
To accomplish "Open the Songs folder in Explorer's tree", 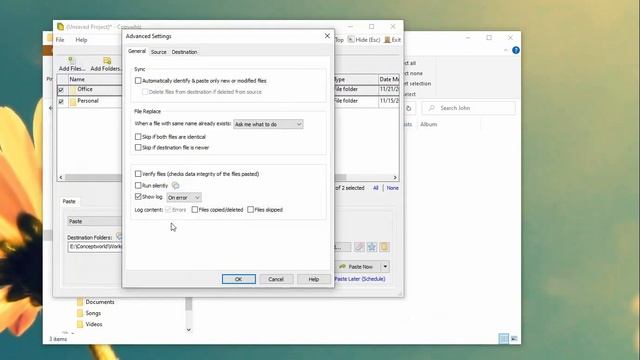I will [93, 313].
